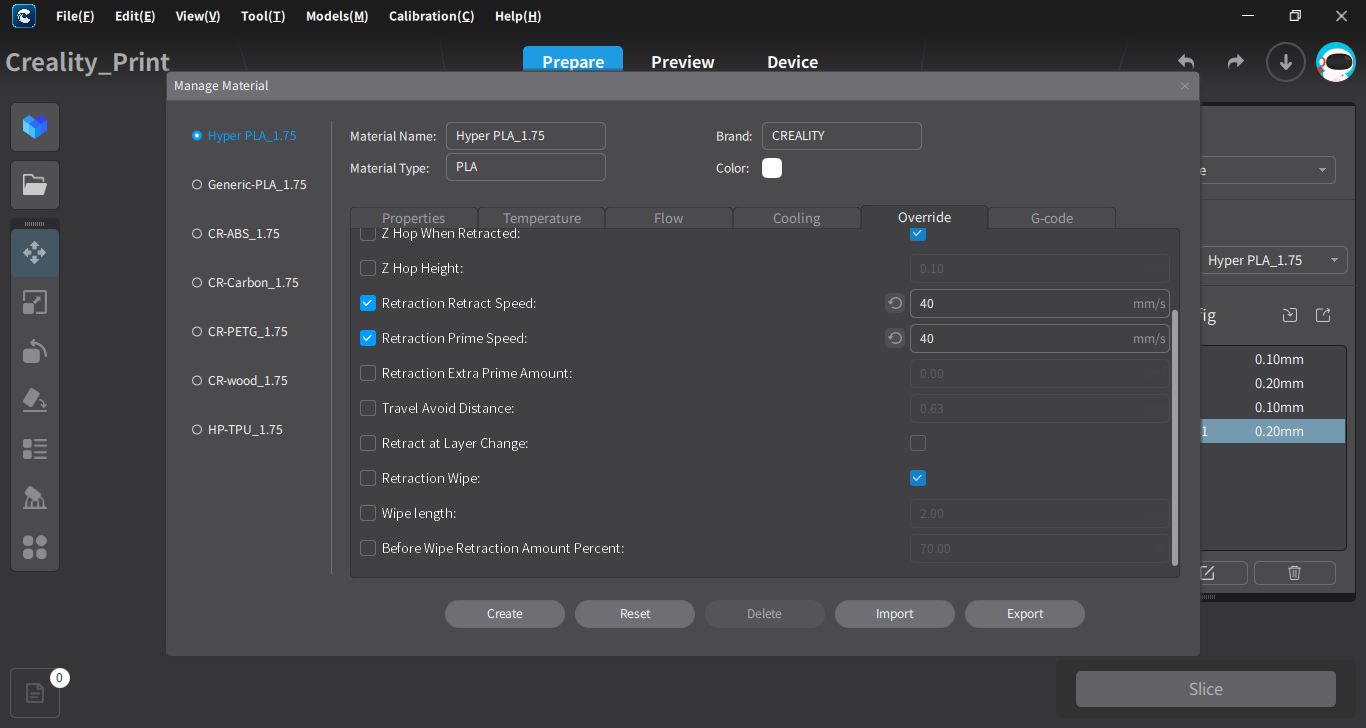
Task: Click the Create button
Action: click(504, 614)
